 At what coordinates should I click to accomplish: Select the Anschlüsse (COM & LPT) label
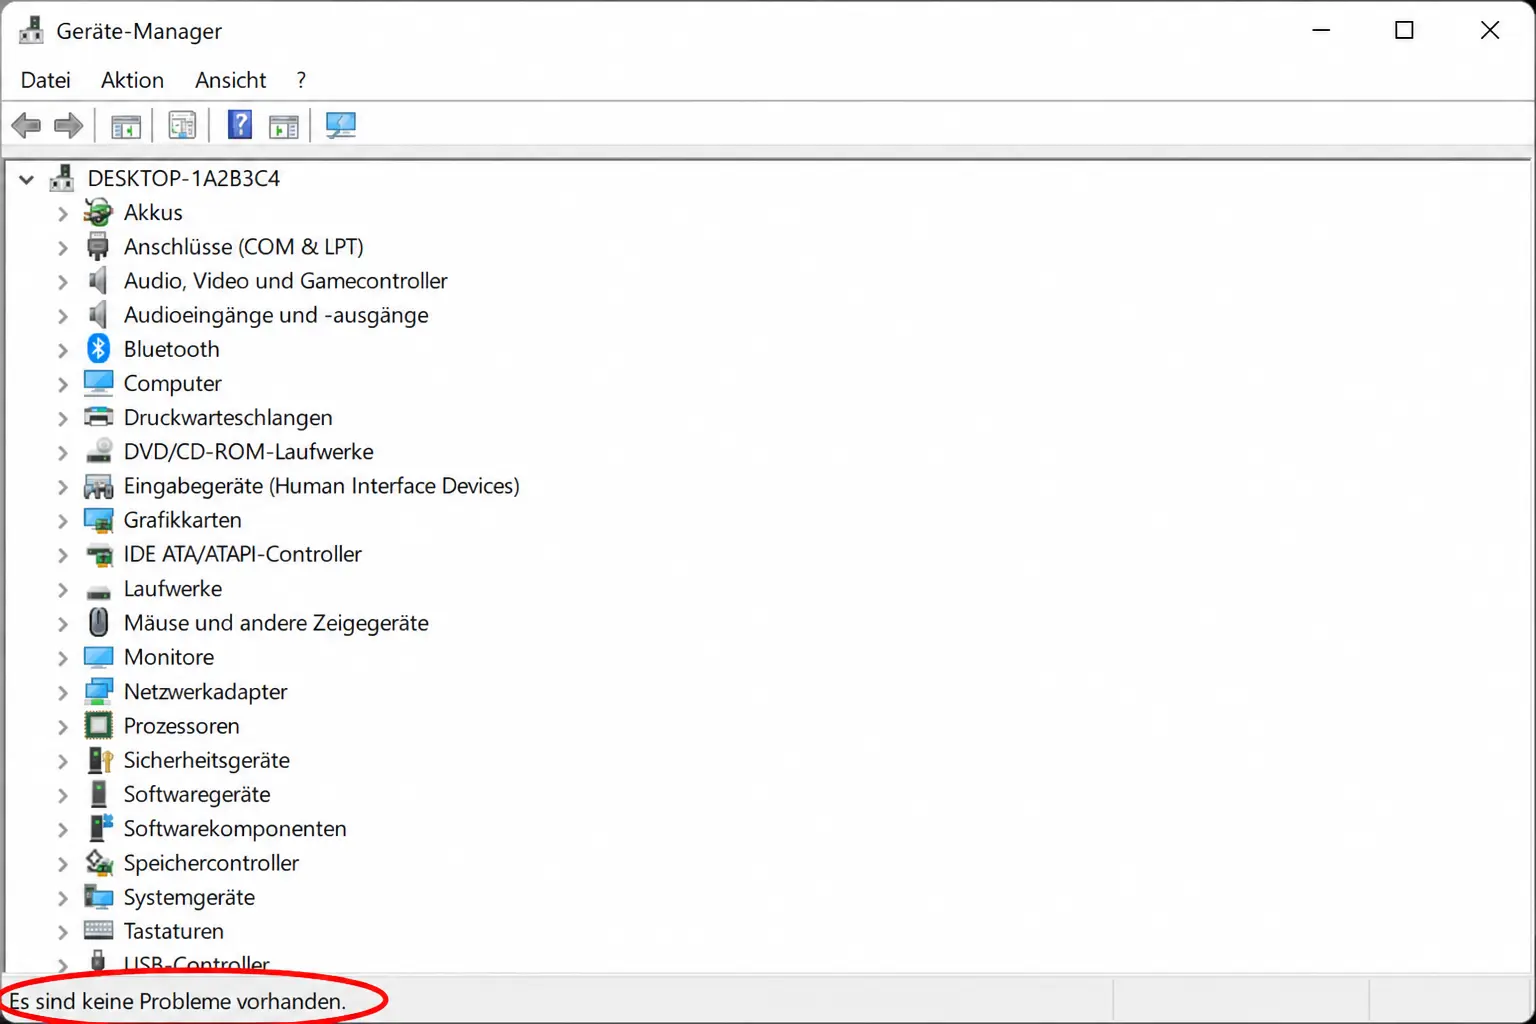tap(243, 246)
